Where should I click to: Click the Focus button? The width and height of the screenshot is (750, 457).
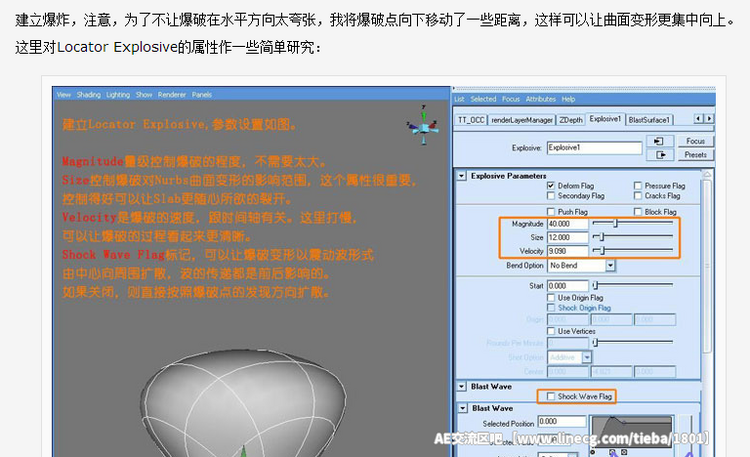[696, 142]
